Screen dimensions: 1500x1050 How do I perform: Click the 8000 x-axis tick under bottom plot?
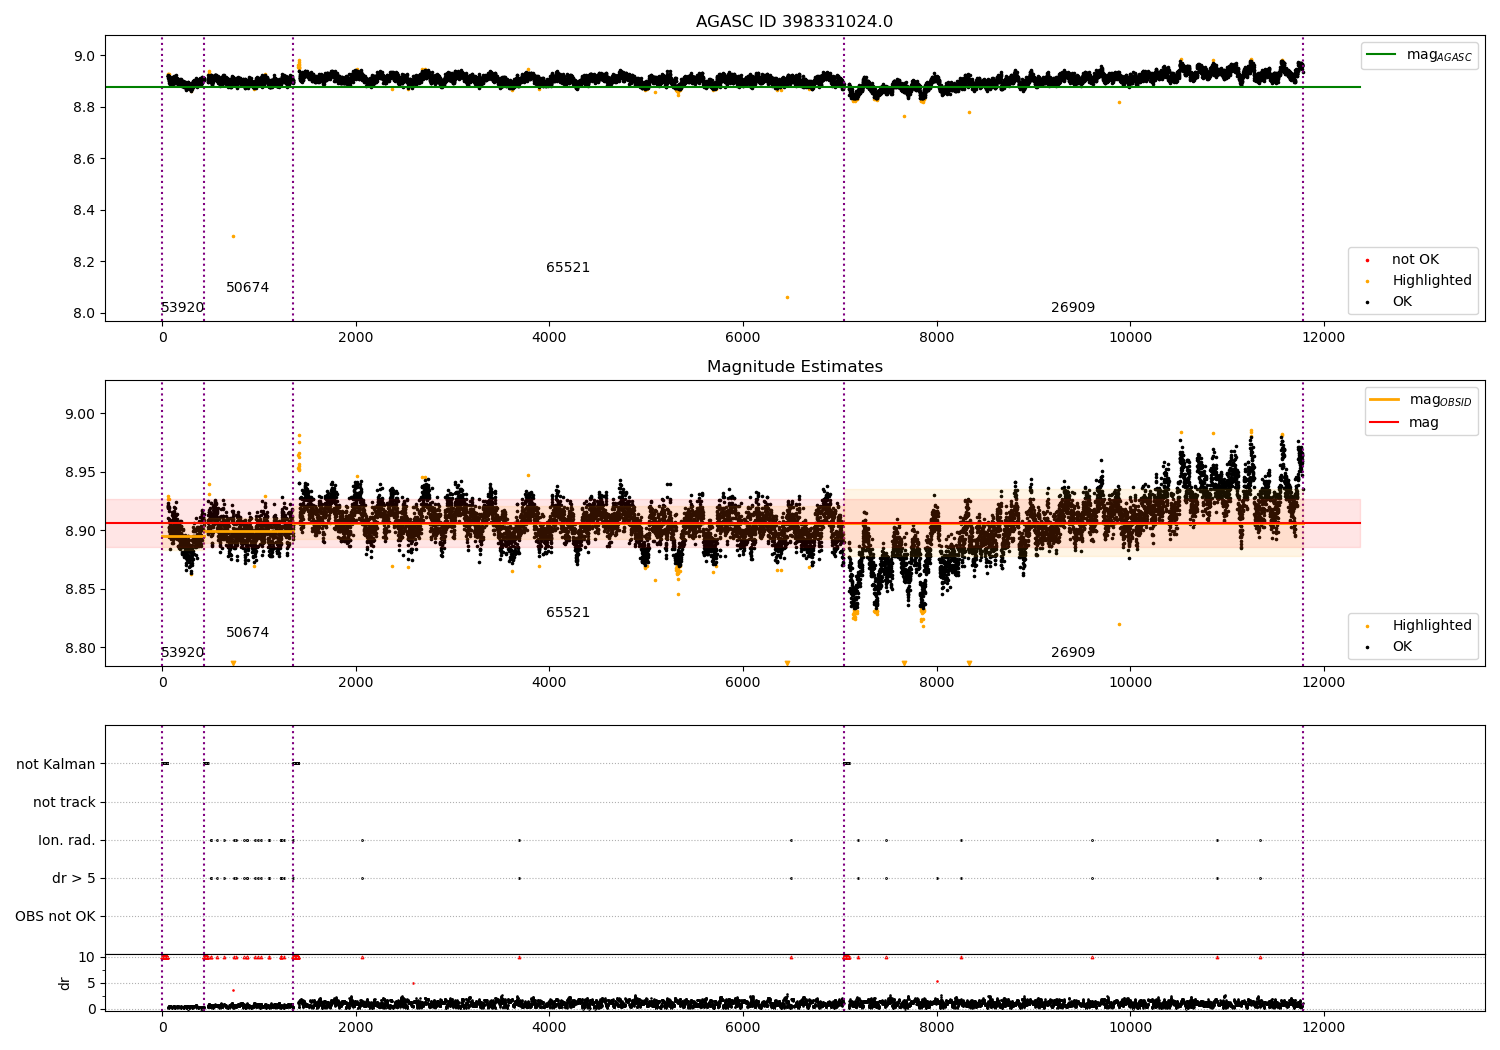937,1027
